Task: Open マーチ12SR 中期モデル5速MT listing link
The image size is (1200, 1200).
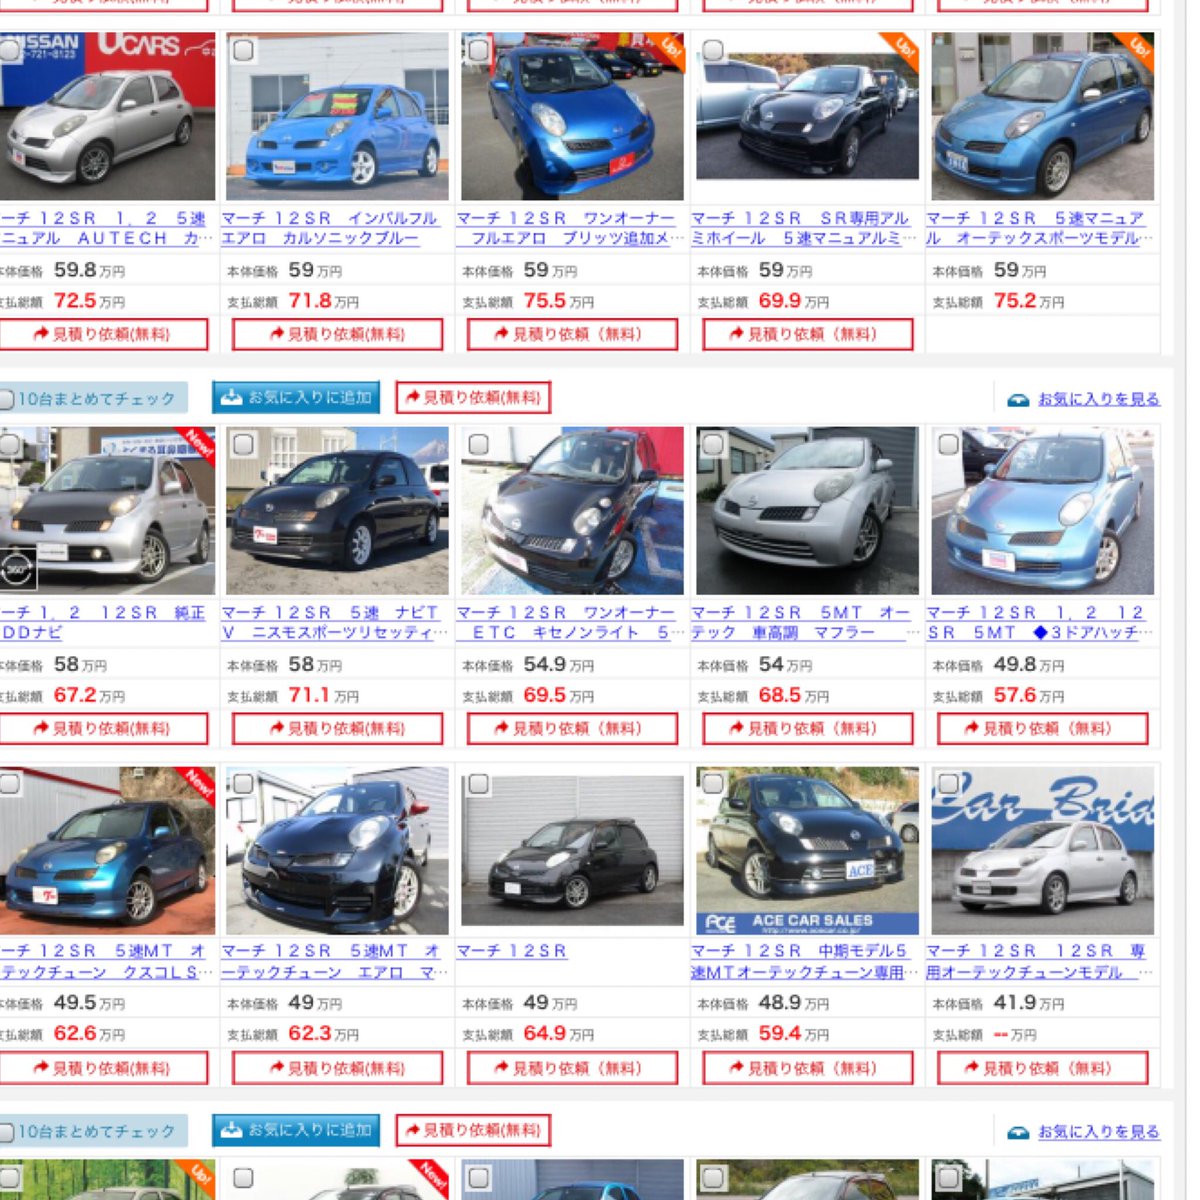Action: (803, 962)
